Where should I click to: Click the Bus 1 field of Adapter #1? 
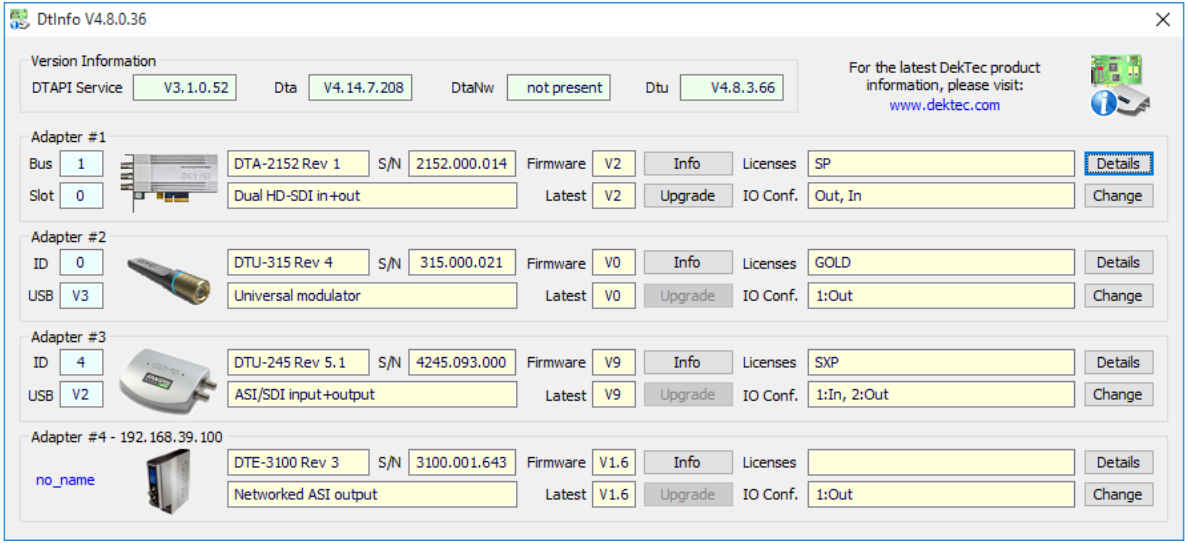coord(81,164)
